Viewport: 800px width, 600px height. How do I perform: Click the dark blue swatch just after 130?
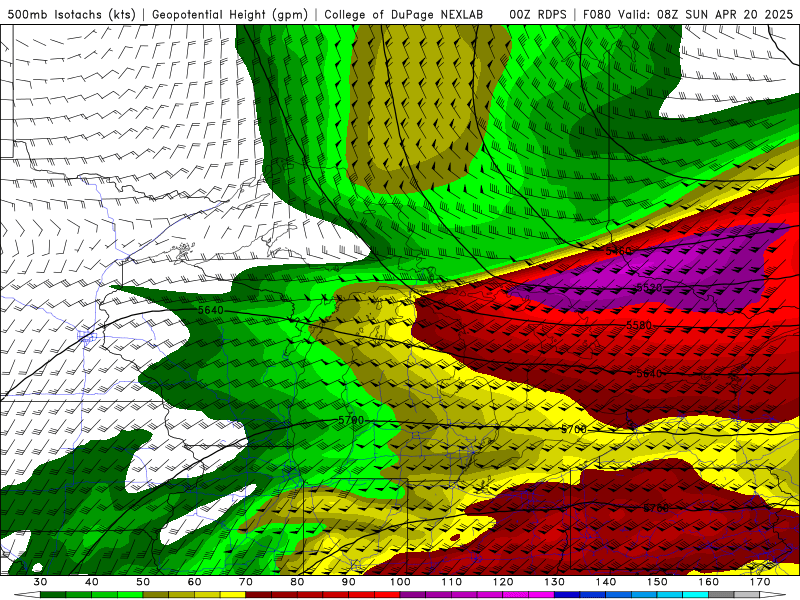click(567, 595)
